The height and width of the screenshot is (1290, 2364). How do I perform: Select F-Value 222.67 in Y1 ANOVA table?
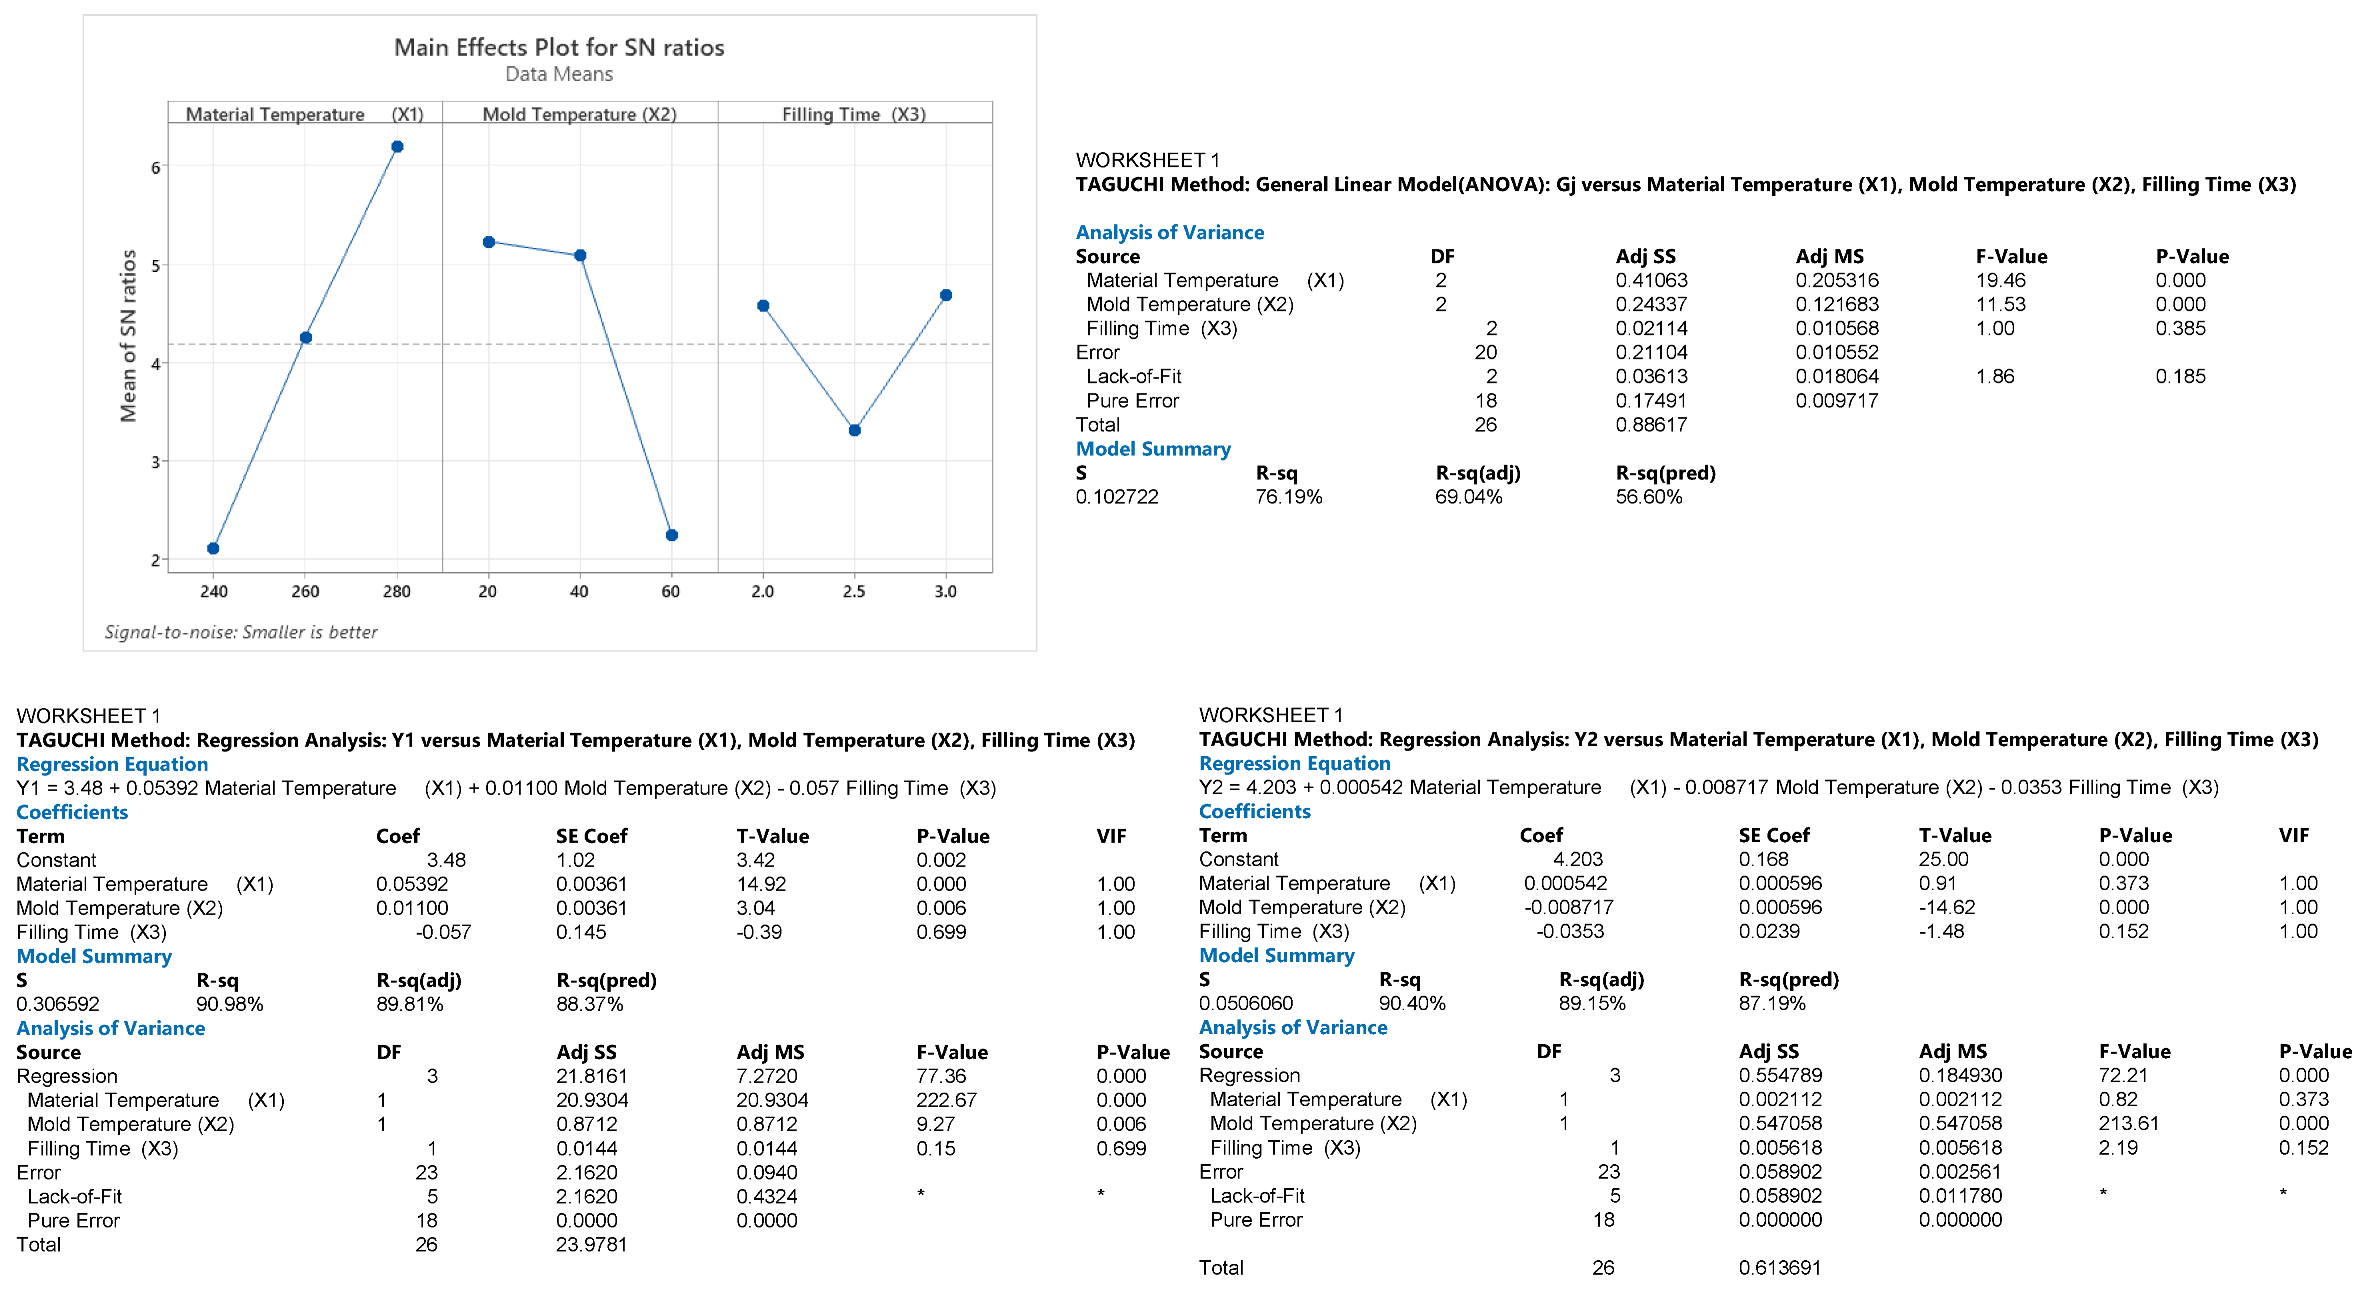click(x=947, y=1100)
